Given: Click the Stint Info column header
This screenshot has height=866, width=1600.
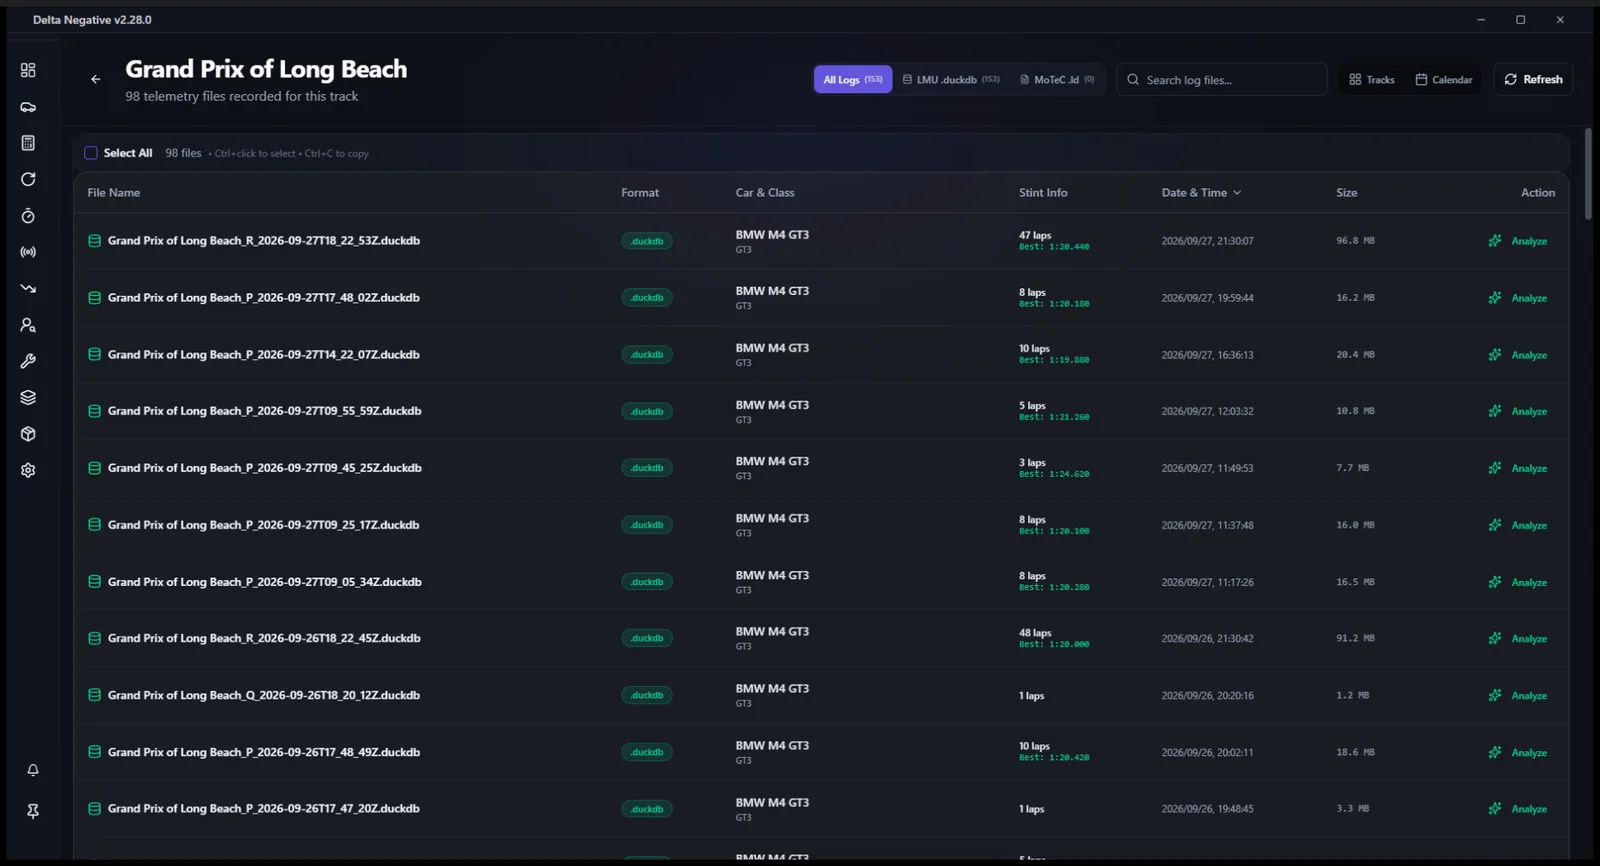Looking at the screenshot, I should pyautogui.click(x=1043, y=193).
